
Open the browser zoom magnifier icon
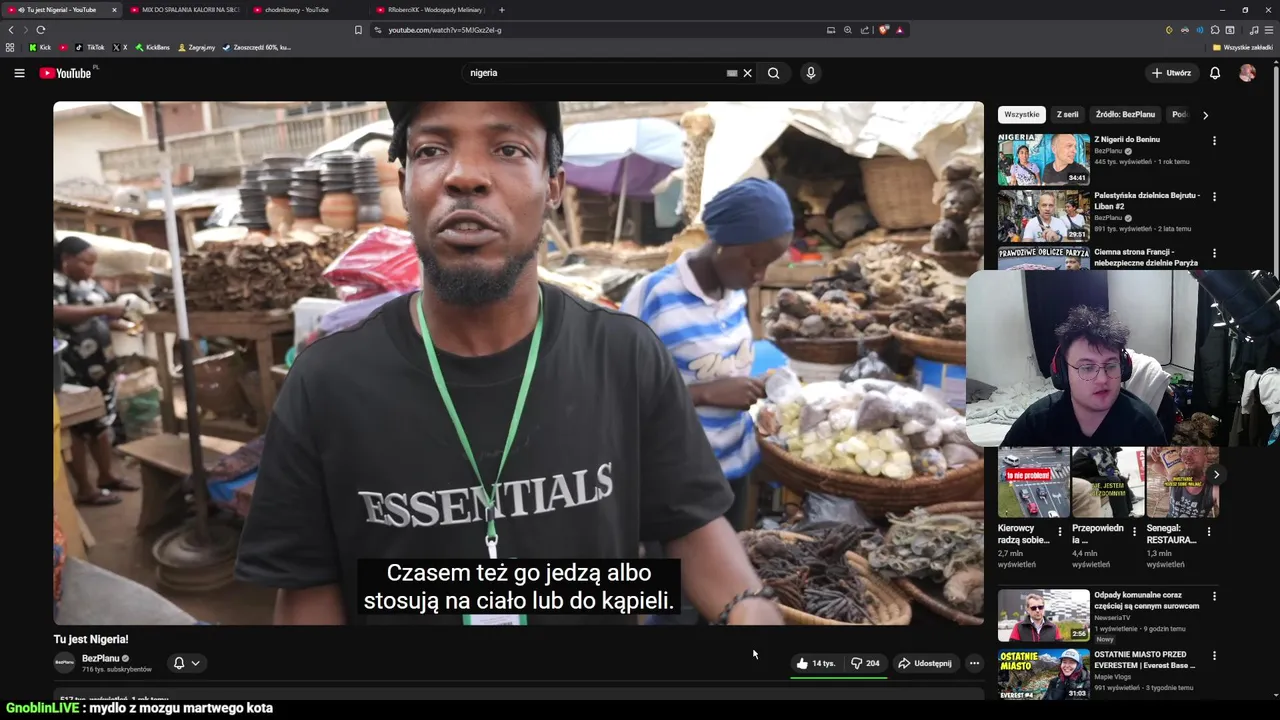(848, 30)
